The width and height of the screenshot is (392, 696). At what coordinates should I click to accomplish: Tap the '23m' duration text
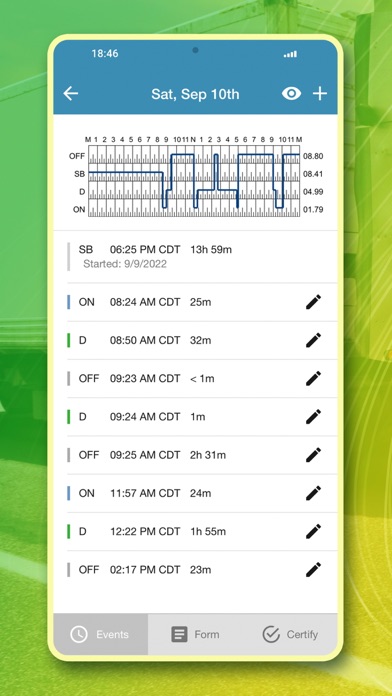201,569
